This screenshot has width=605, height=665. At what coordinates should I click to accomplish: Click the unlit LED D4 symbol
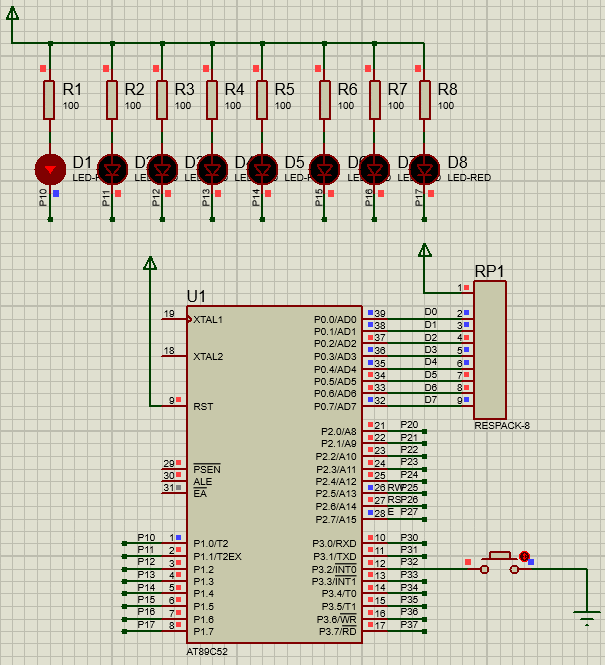[212, 170]
